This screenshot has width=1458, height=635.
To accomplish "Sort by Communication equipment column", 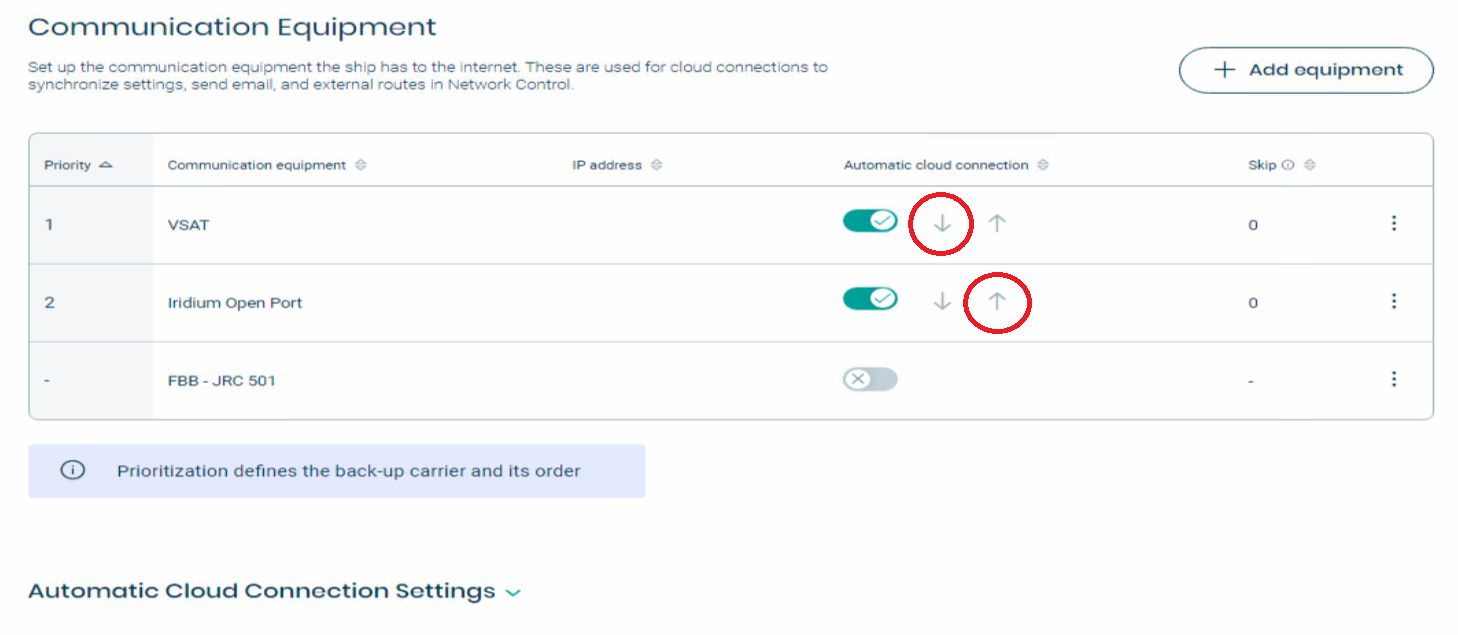I will pos(361,165).
